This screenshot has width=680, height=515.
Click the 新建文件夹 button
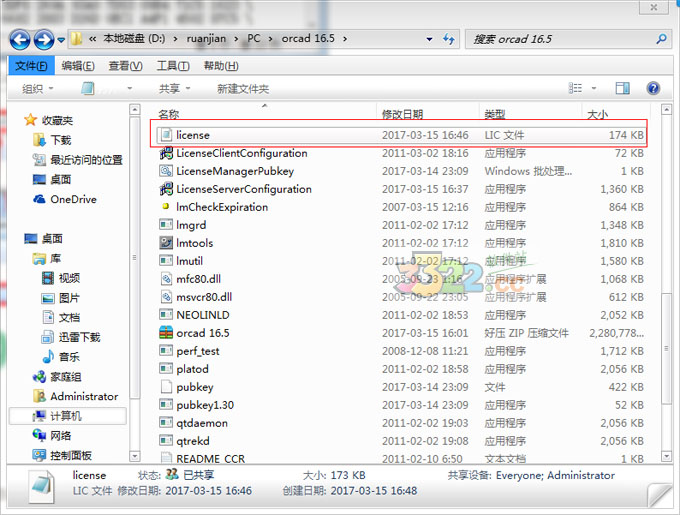coord(243,89)
